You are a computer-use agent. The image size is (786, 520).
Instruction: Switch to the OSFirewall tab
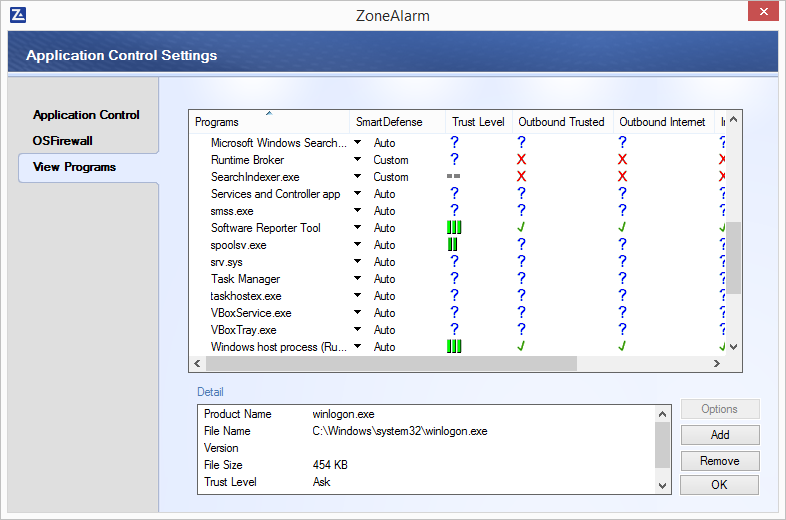[x=62, y=141]
